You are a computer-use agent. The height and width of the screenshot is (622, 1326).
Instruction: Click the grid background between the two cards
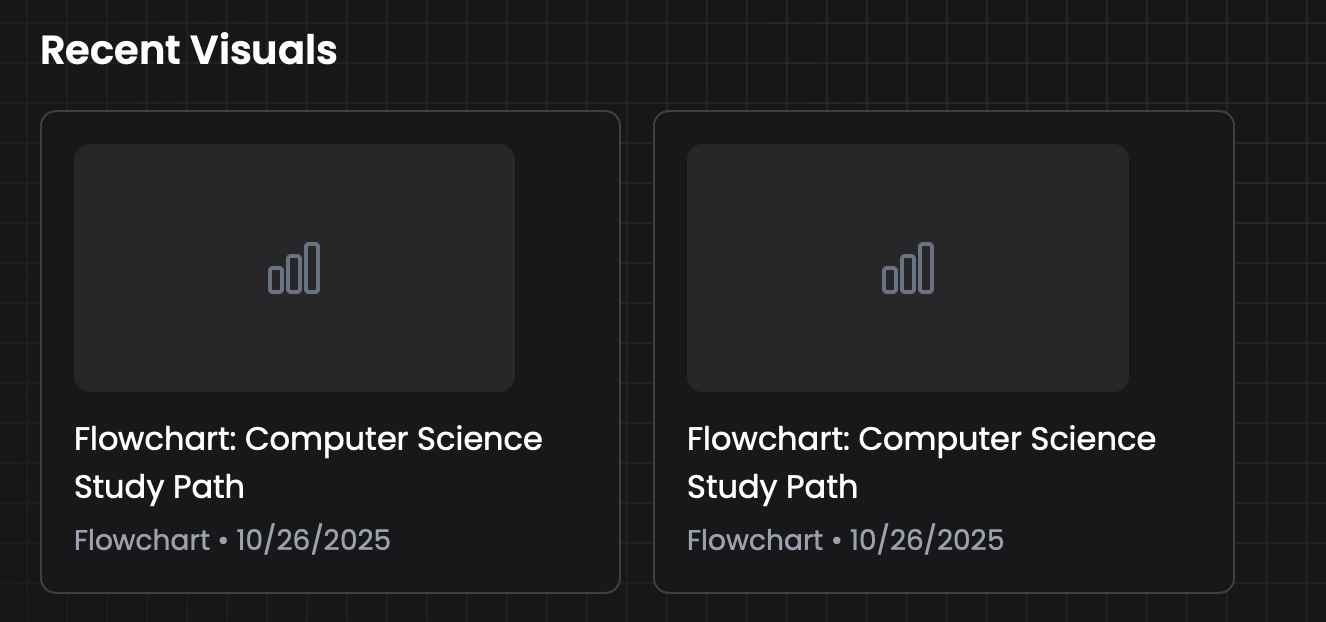[637, 351]
